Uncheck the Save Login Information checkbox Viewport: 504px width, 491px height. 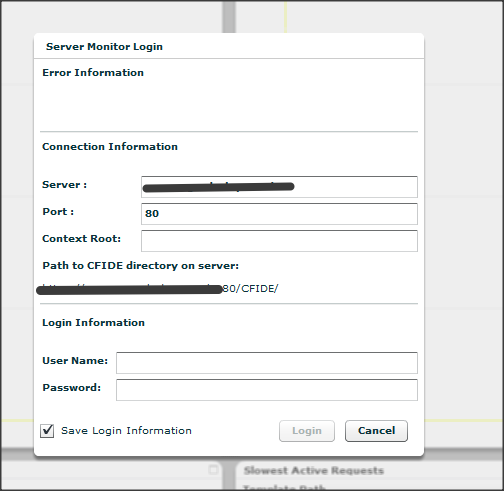47,431
